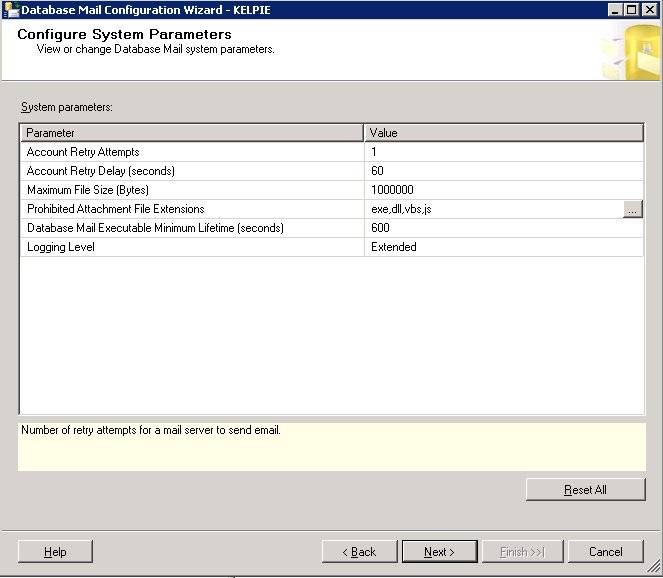
Task: Click the wizard title bar mail icon
Action: click(11, 9)
